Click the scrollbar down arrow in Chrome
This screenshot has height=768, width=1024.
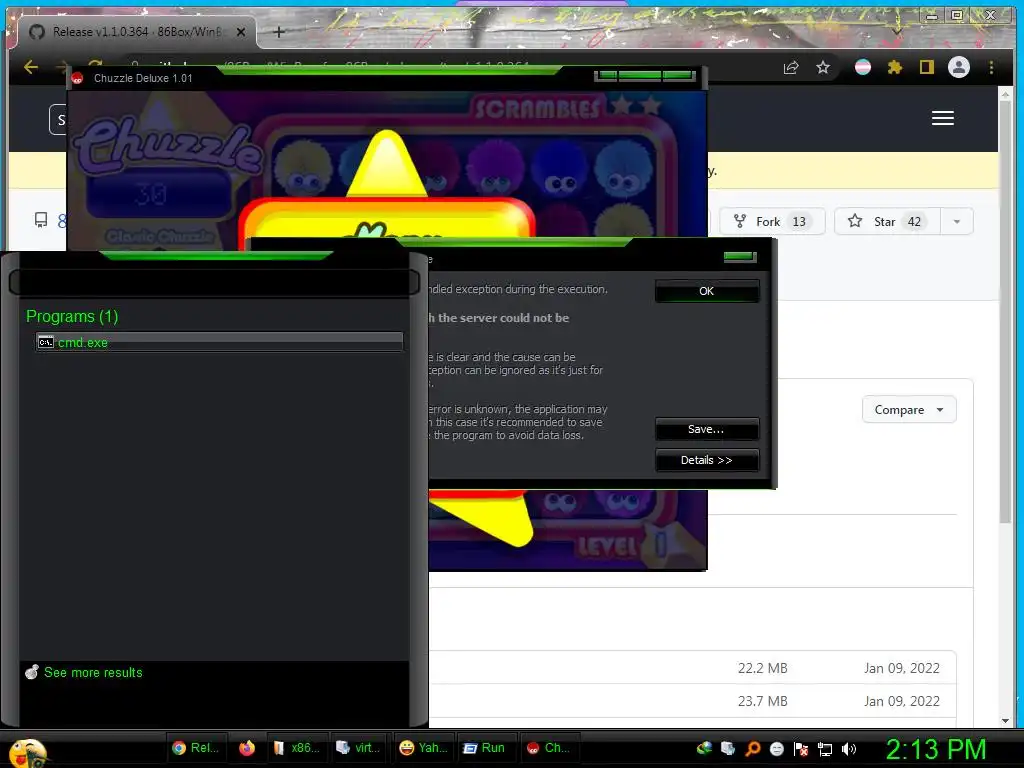pos(1005,721)
